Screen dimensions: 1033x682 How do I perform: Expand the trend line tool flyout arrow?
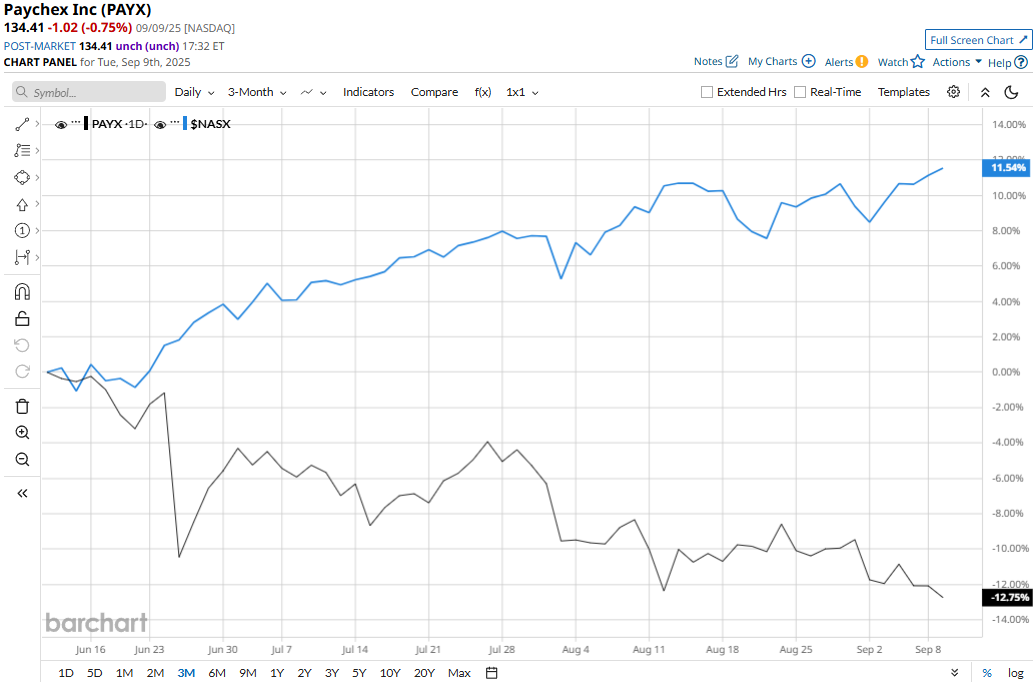coord(37,124)
